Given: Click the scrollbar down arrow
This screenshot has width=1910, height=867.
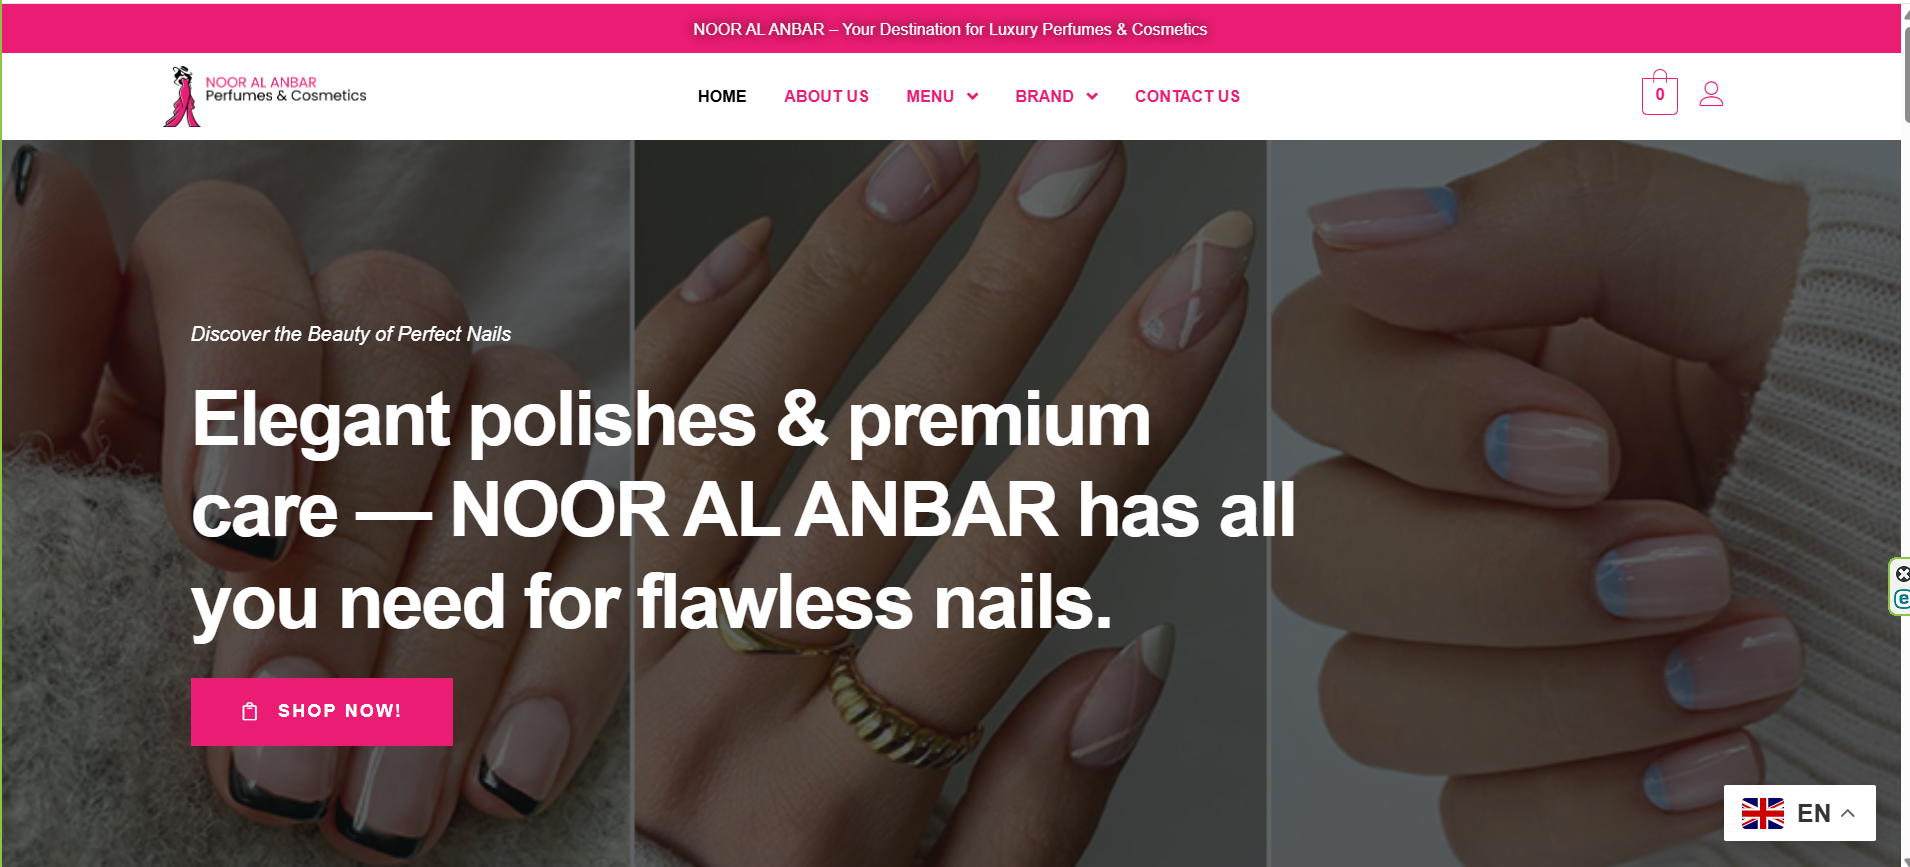Looking at the screenshot, I should click(1905, 860).
